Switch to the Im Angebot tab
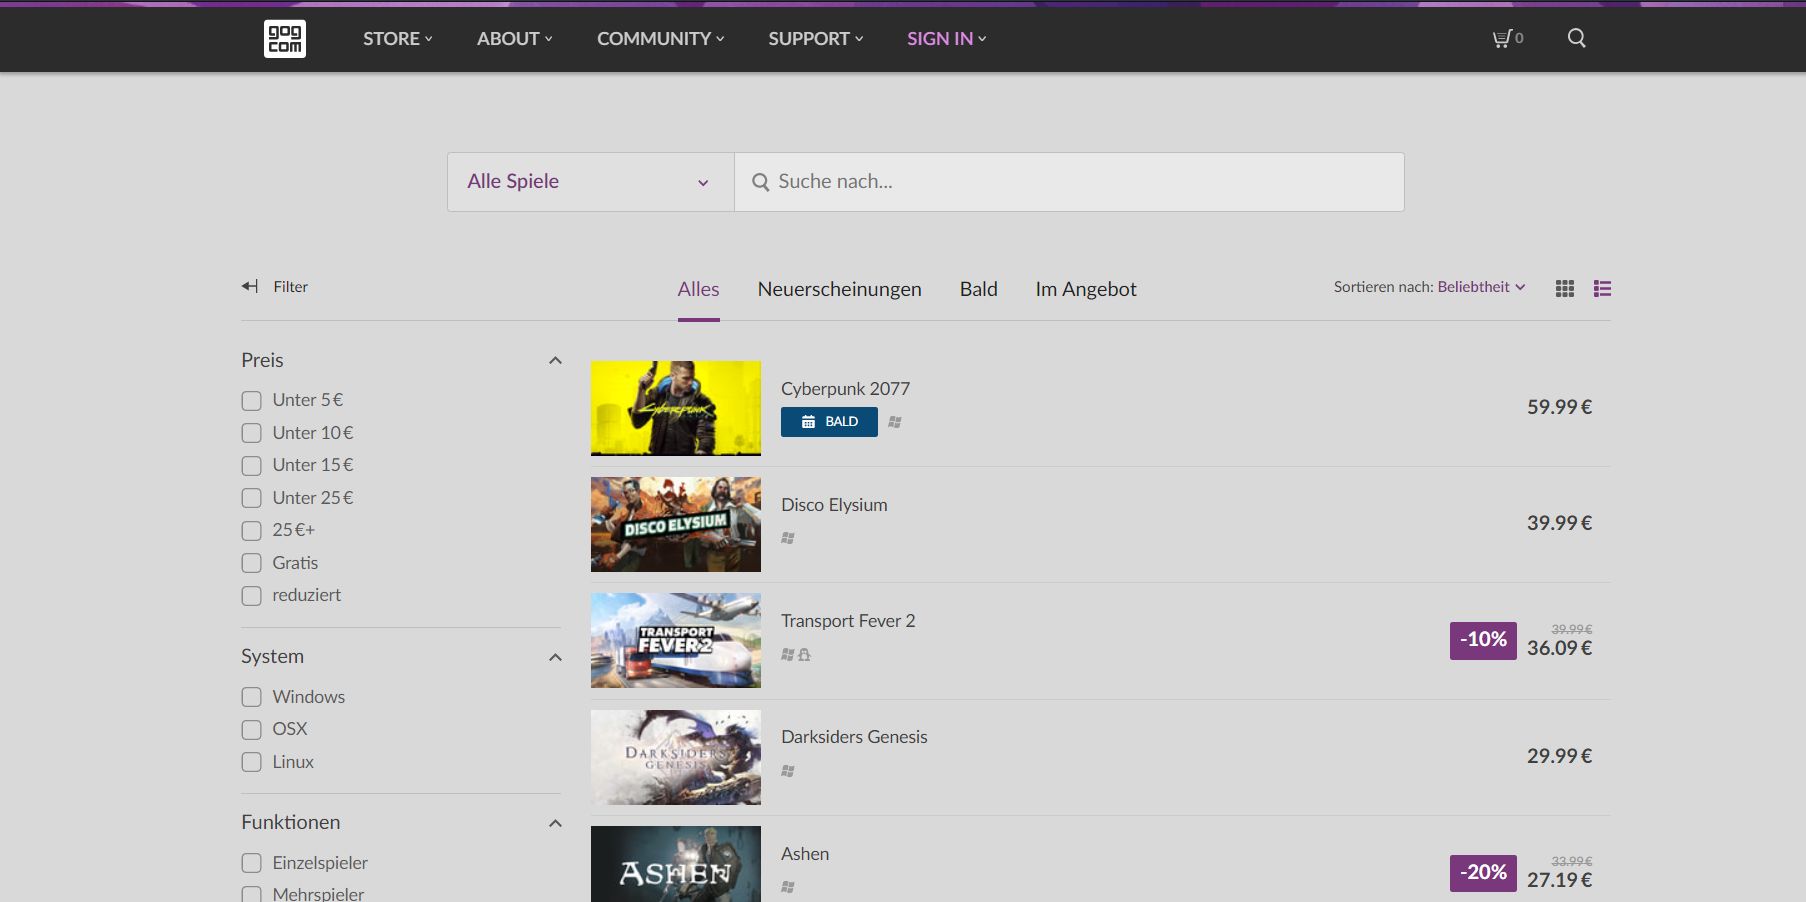 pyautogui.click(x=1086, y=289)
